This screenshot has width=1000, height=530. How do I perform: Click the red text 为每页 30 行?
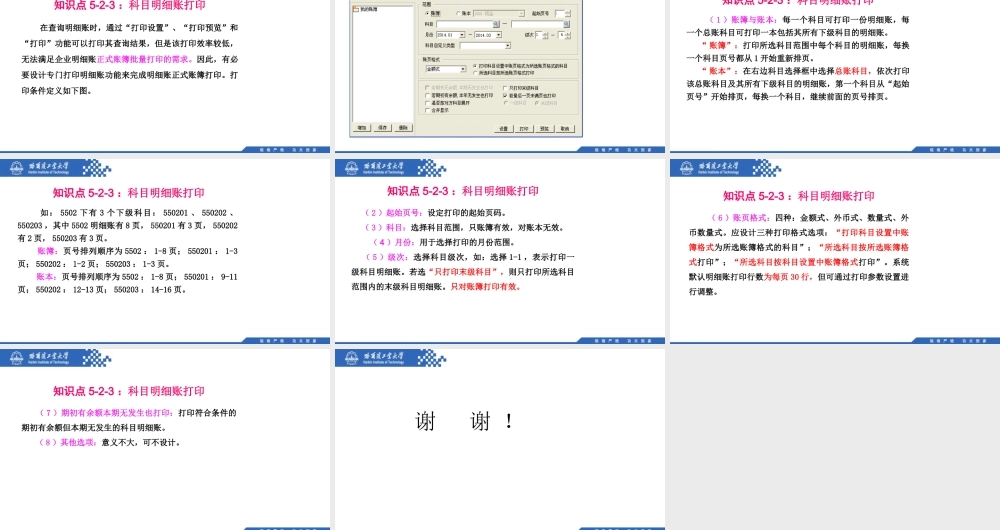coord(787,277)
